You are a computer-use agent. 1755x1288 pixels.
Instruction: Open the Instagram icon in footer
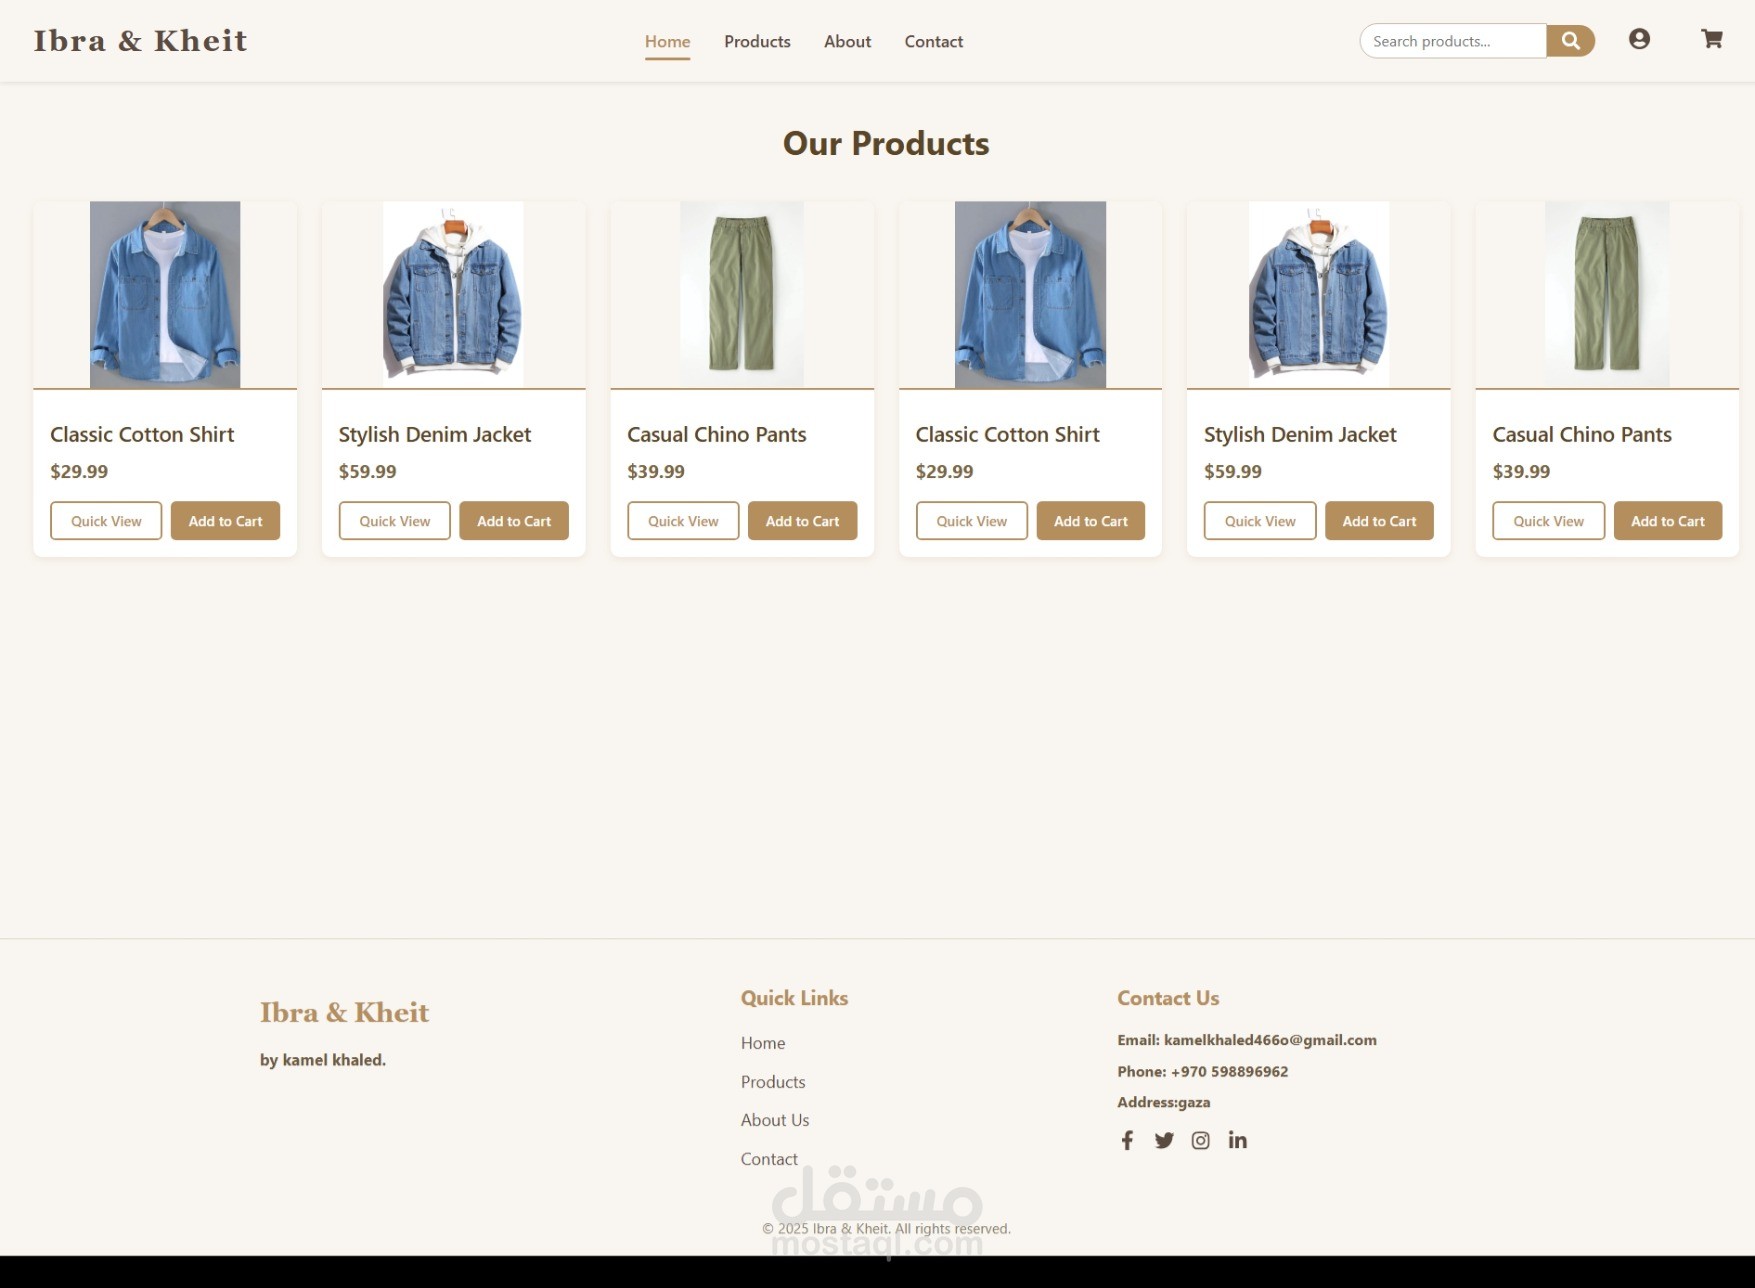coord(1201,1140)
